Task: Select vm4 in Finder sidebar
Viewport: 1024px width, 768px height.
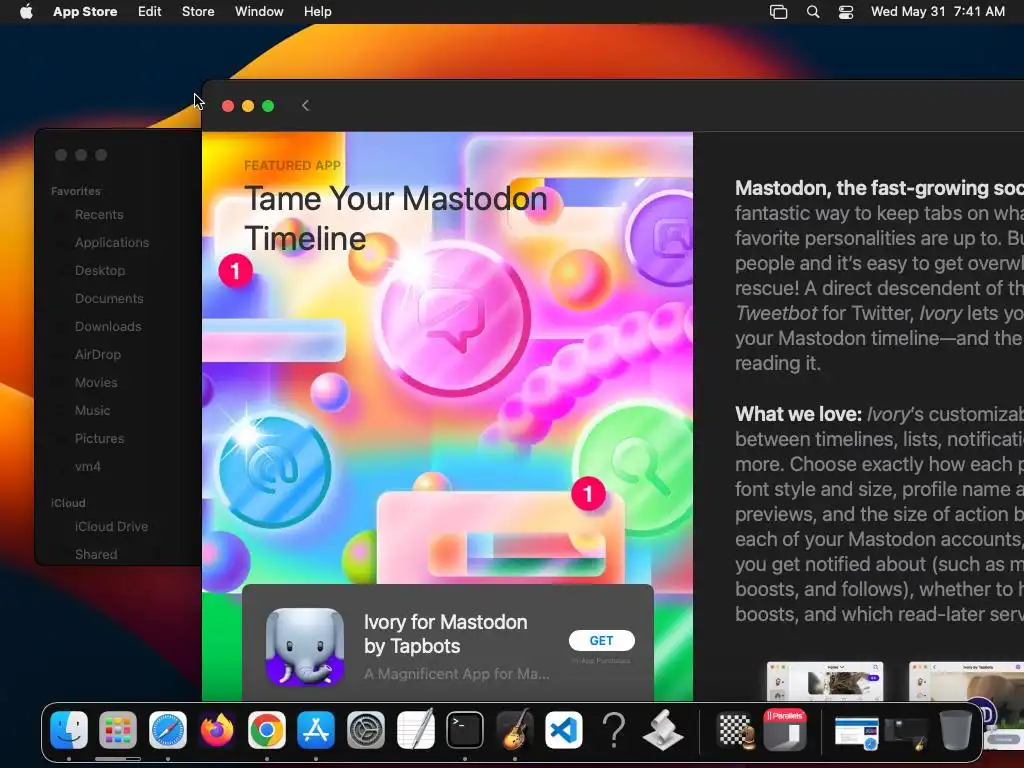Action: 88,467
